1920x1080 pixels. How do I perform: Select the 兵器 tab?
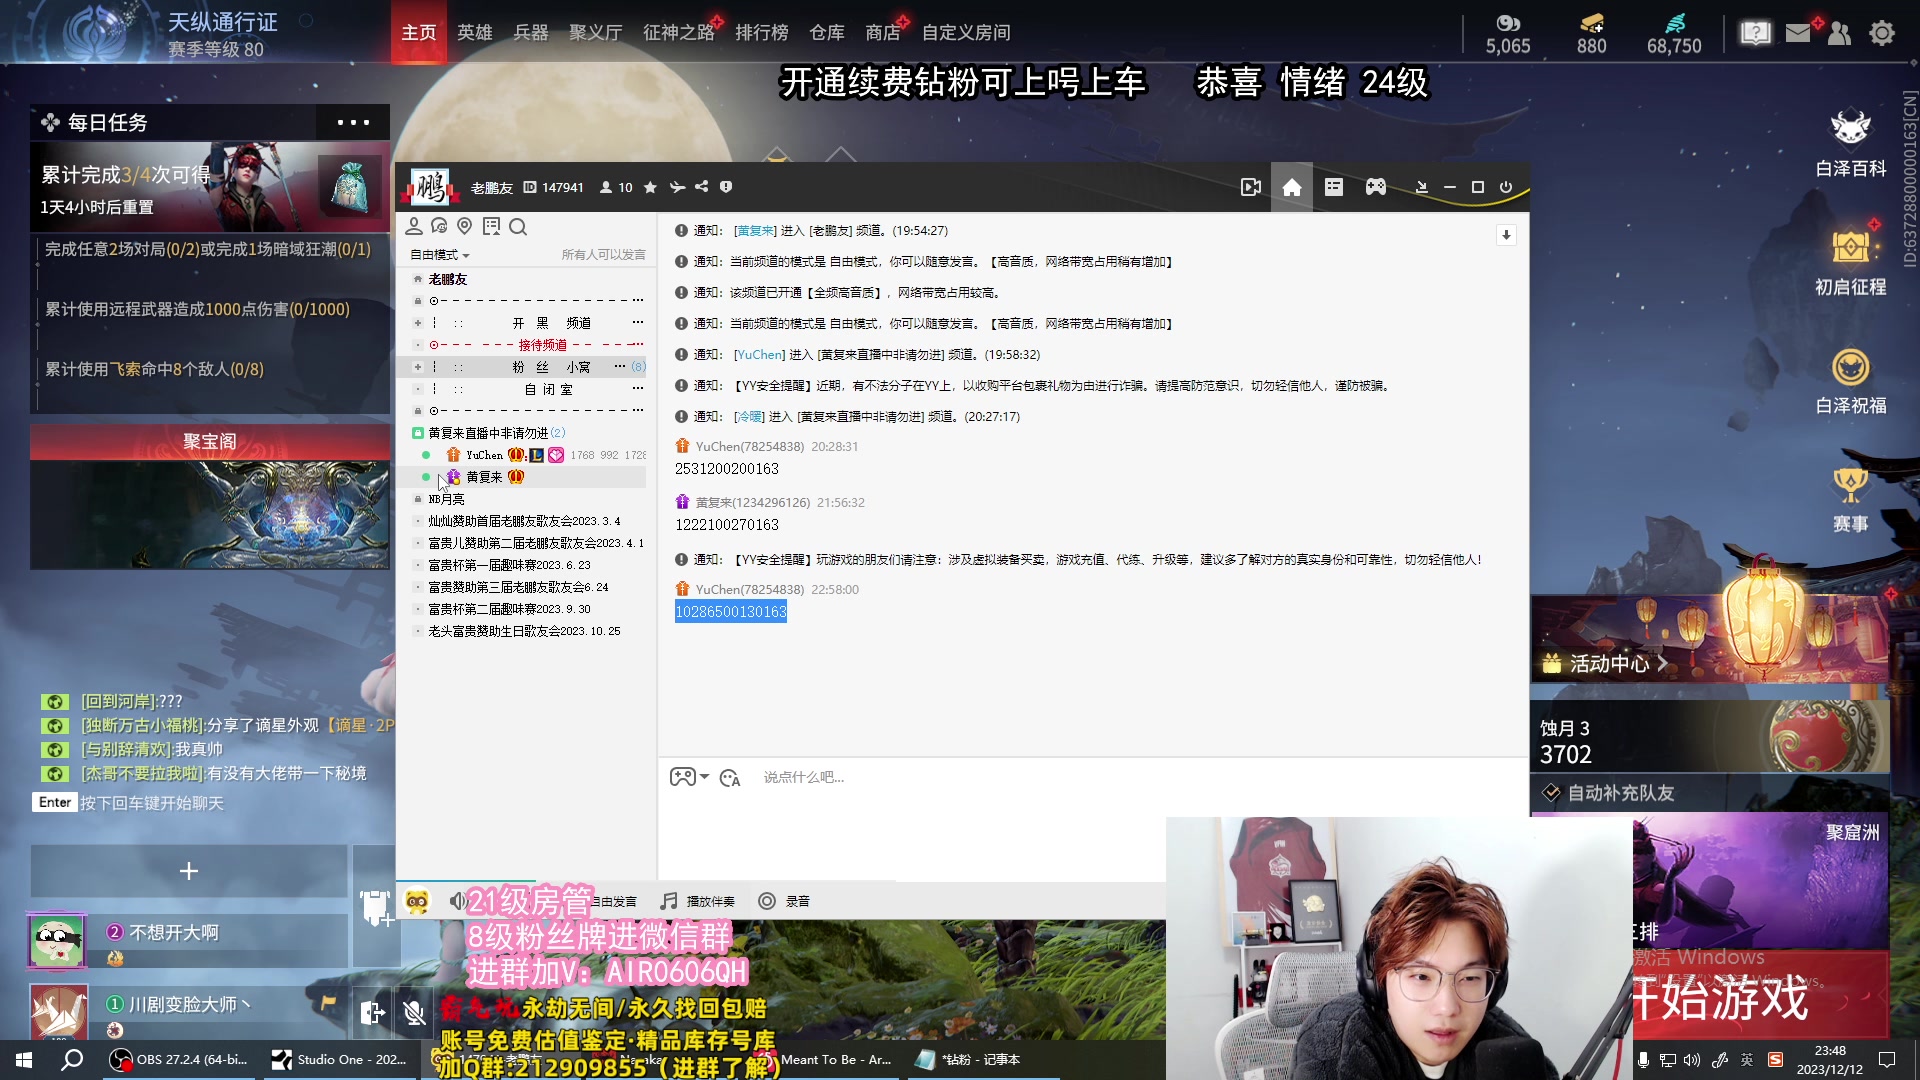(x=531, y=33)
